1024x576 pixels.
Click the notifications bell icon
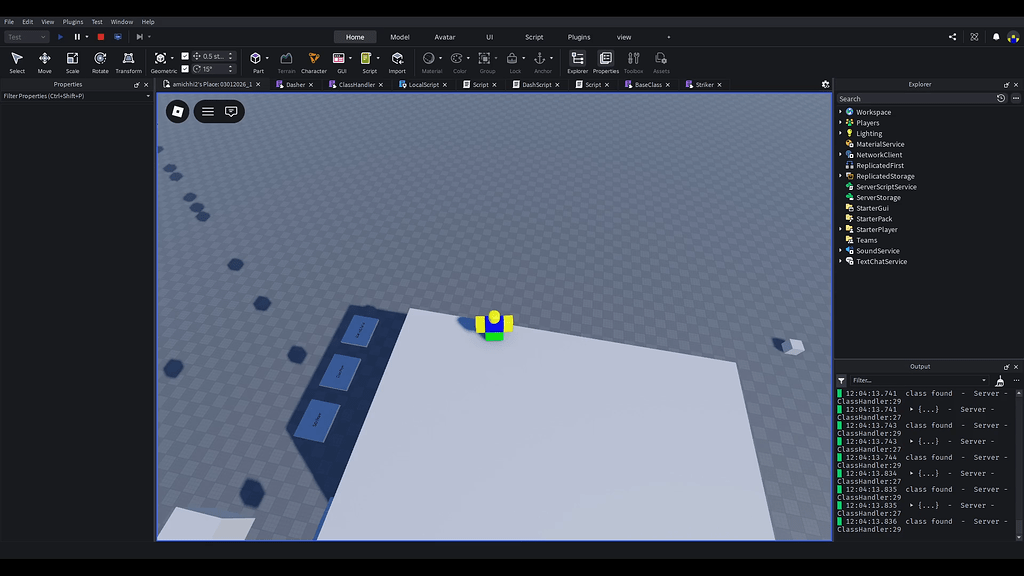[x=996, y=37]
